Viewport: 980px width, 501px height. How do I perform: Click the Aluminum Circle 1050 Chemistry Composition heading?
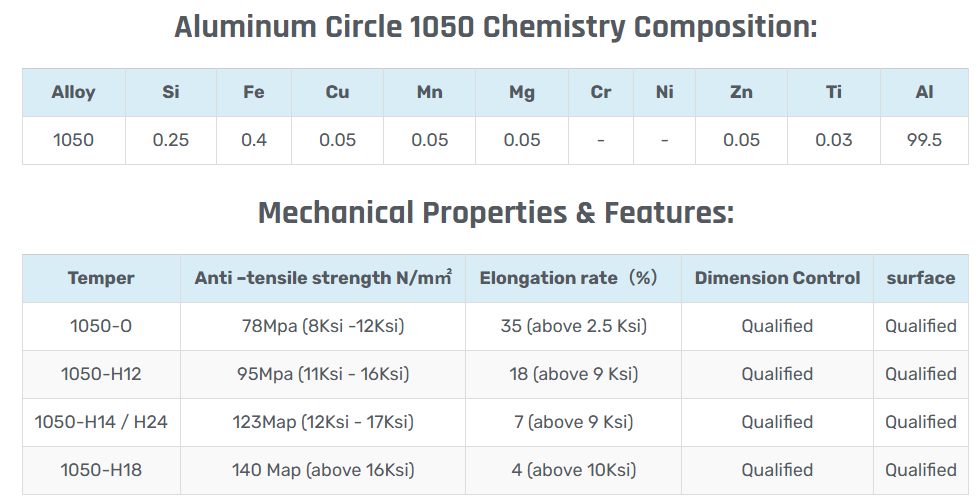click(495, 27)
